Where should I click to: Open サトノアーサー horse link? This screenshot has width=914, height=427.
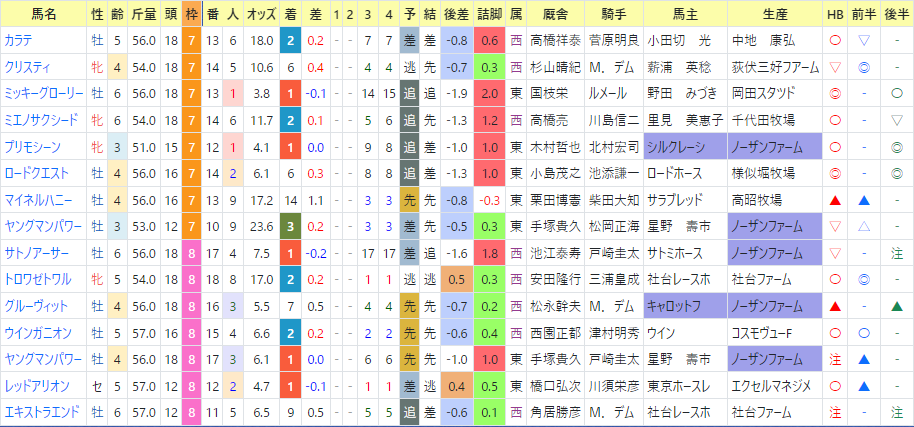point(36,253)
